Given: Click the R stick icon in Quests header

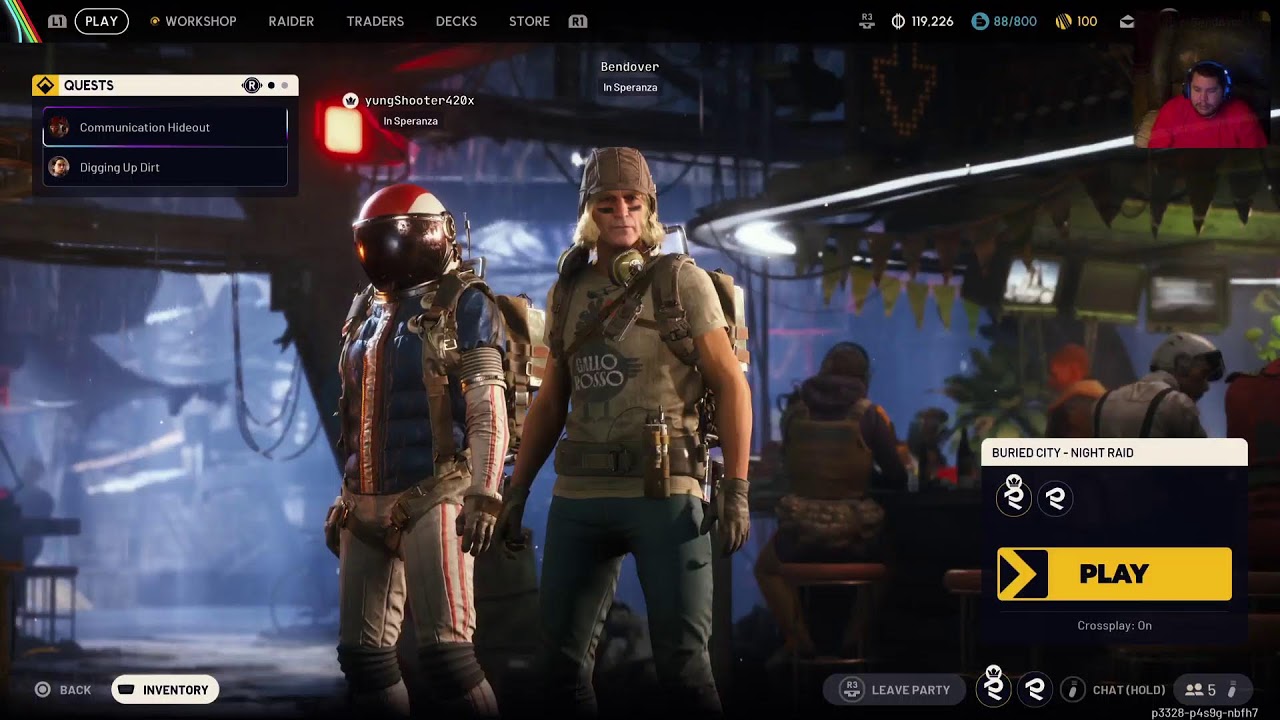Looking at the screenshot, I should point(251,85).
